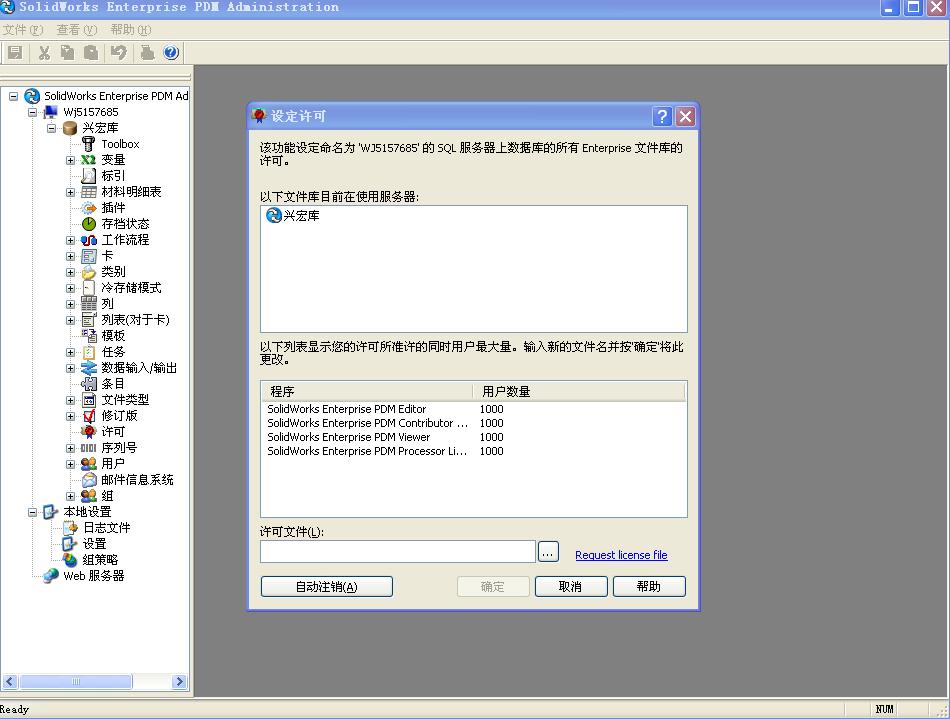
Task: Click the dialog's question-mark help button
Action: coord(662,116)
